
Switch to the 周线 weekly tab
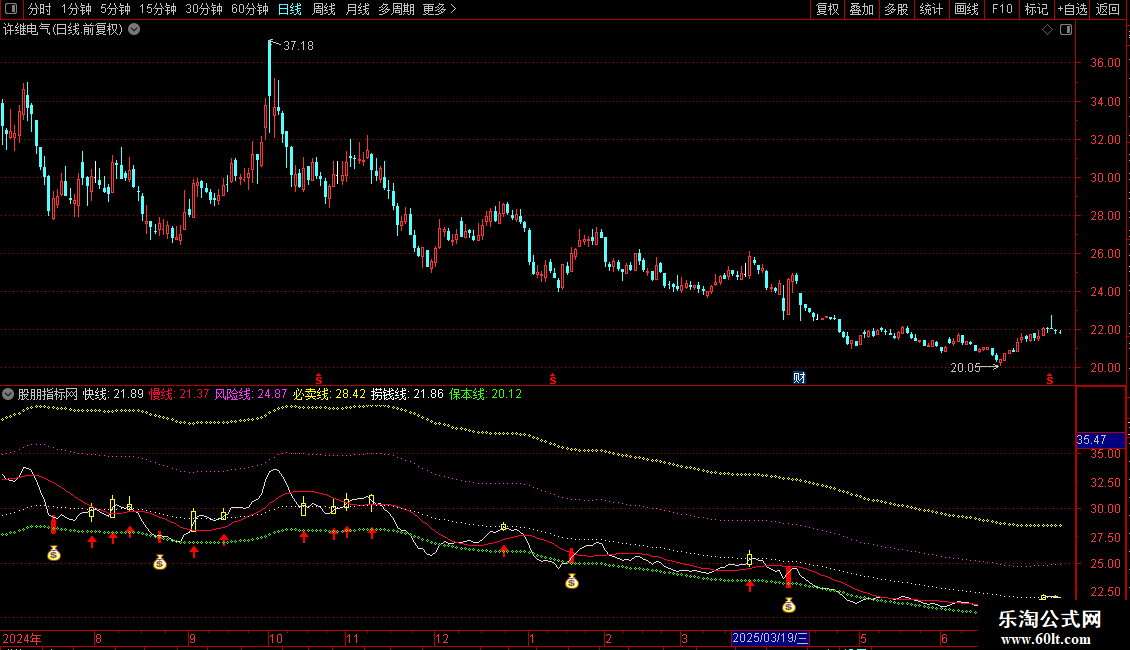coord(324,10)
